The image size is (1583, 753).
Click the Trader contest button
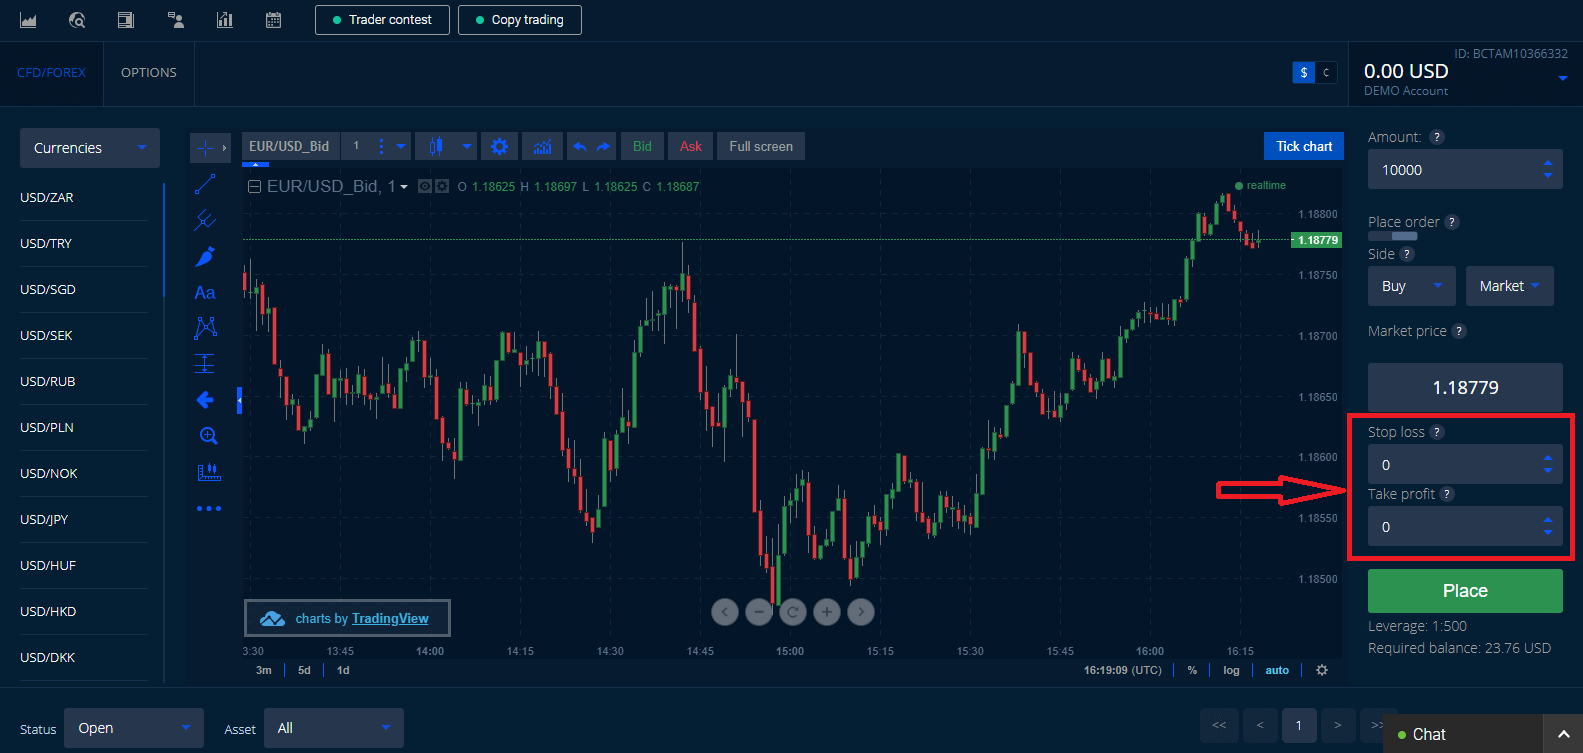click(382, 20)
